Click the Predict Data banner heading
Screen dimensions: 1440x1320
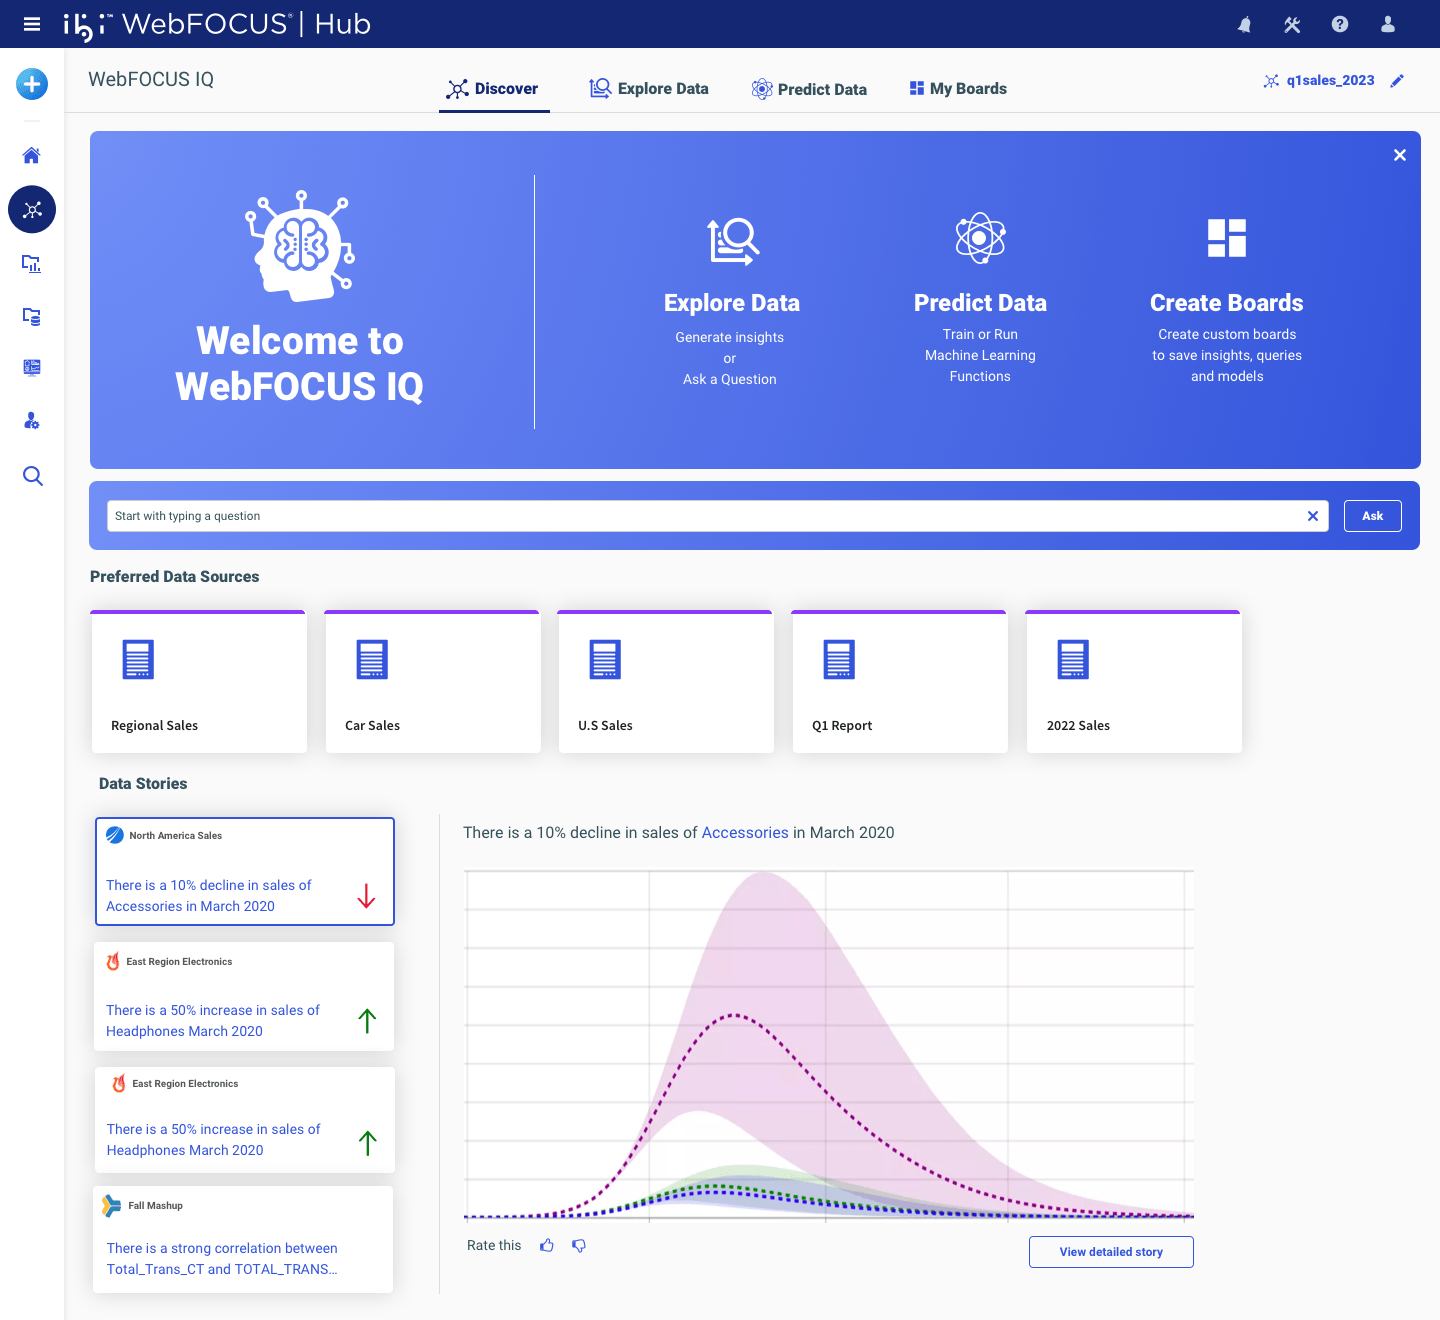point(980,303)
